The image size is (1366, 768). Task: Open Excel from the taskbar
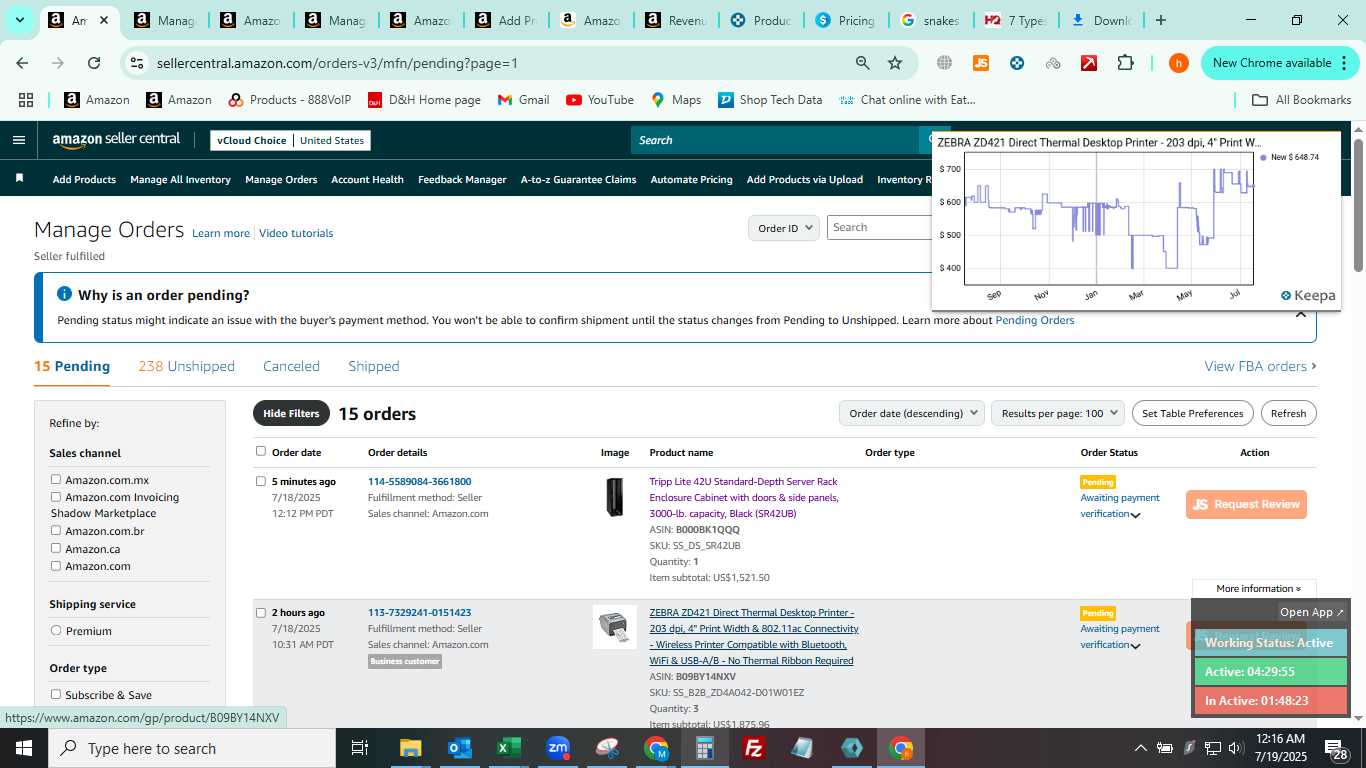click(x=509, y=748)
